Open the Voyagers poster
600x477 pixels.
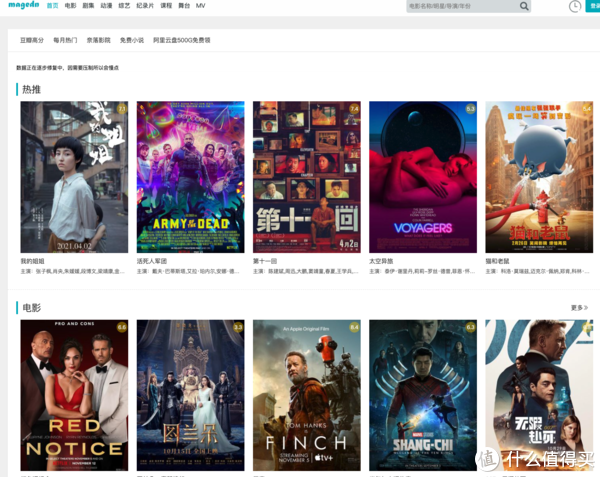click(x=423, y=177)
